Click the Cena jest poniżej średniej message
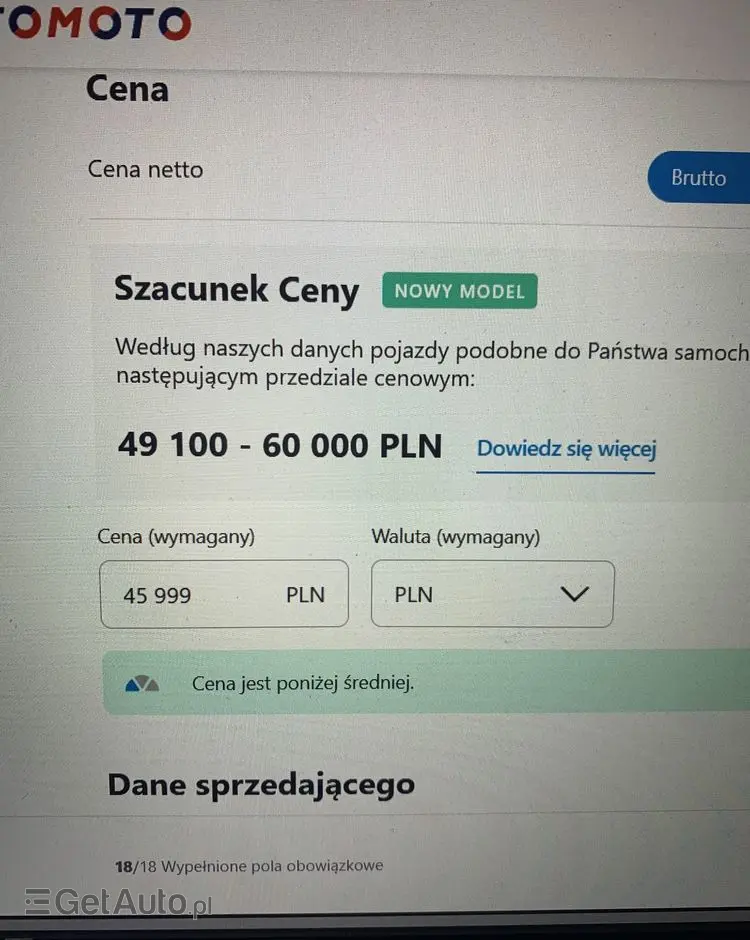The height and width of the screenshot is (940, 750). pos(303,683)
